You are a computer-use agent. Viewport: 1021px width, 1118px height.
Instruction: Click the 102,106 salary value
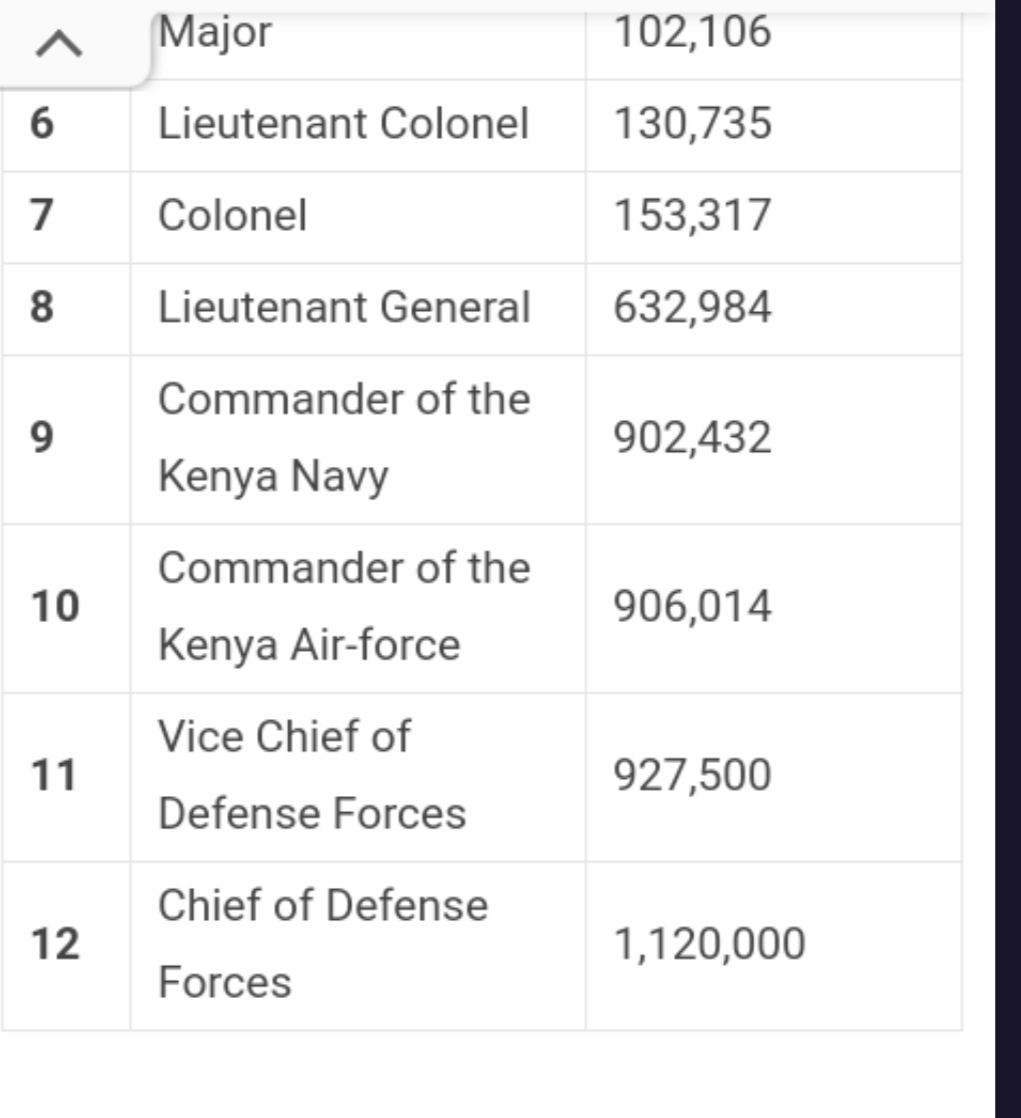[x=692, y=32]
